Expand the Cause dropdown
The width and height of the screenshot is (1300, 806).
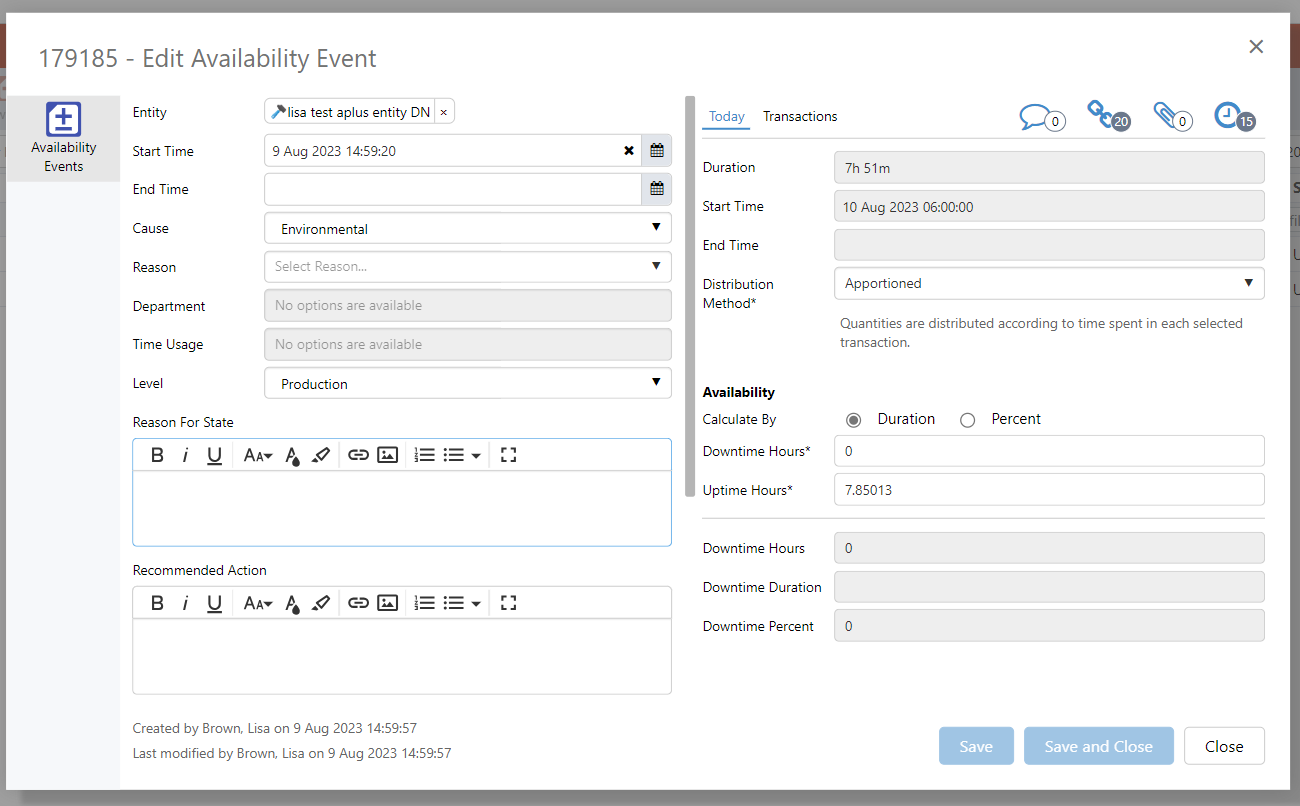coord(467,228)
